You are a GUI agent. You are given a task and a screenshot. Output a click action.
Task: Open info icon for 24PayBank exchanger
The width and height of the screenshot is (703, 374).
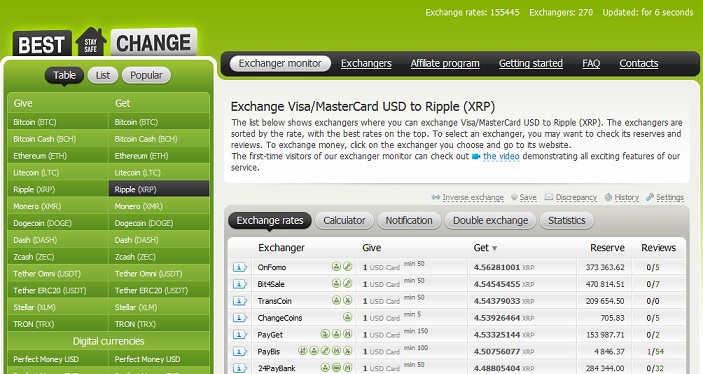tap(240, 368)
